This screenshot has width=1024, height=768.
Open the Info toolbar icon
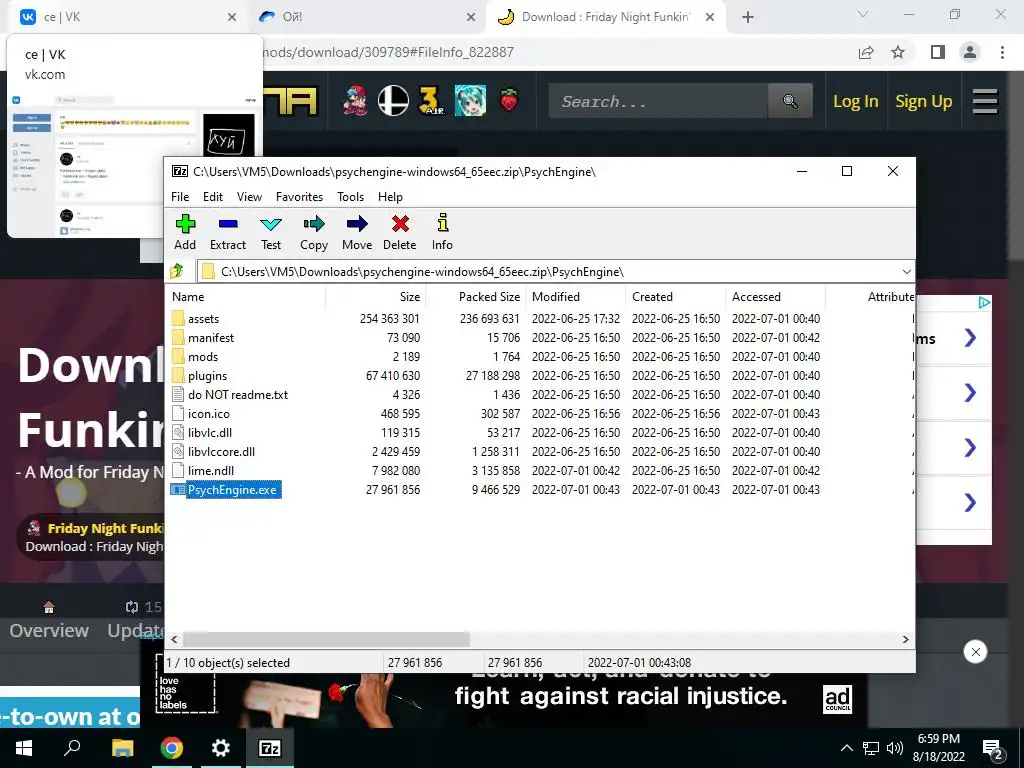tap(442, 232)
